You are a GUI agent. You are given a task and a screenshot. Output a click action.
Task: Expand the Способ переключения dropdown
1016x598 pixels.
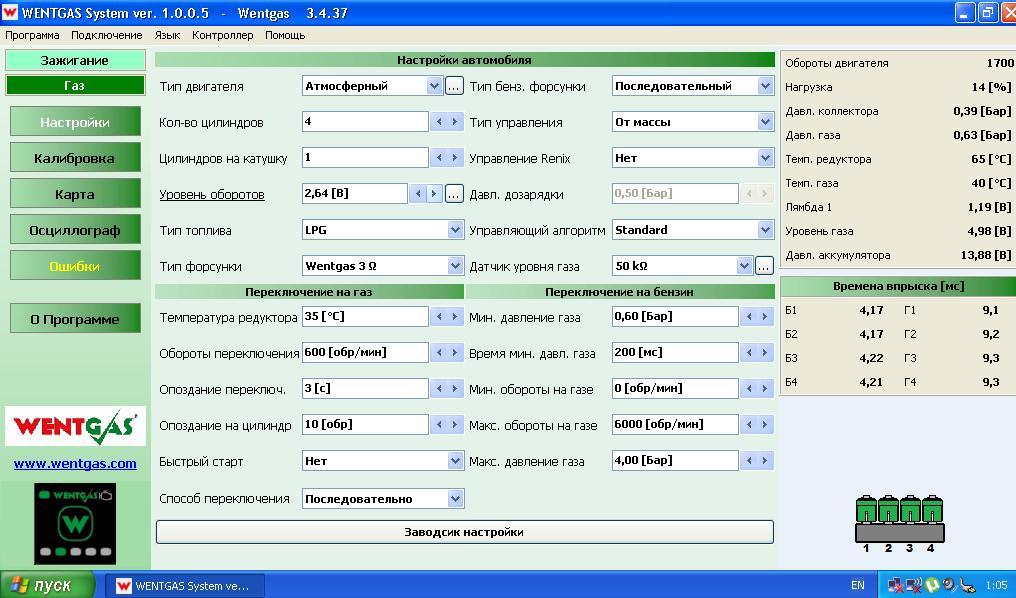click(455, 498)
